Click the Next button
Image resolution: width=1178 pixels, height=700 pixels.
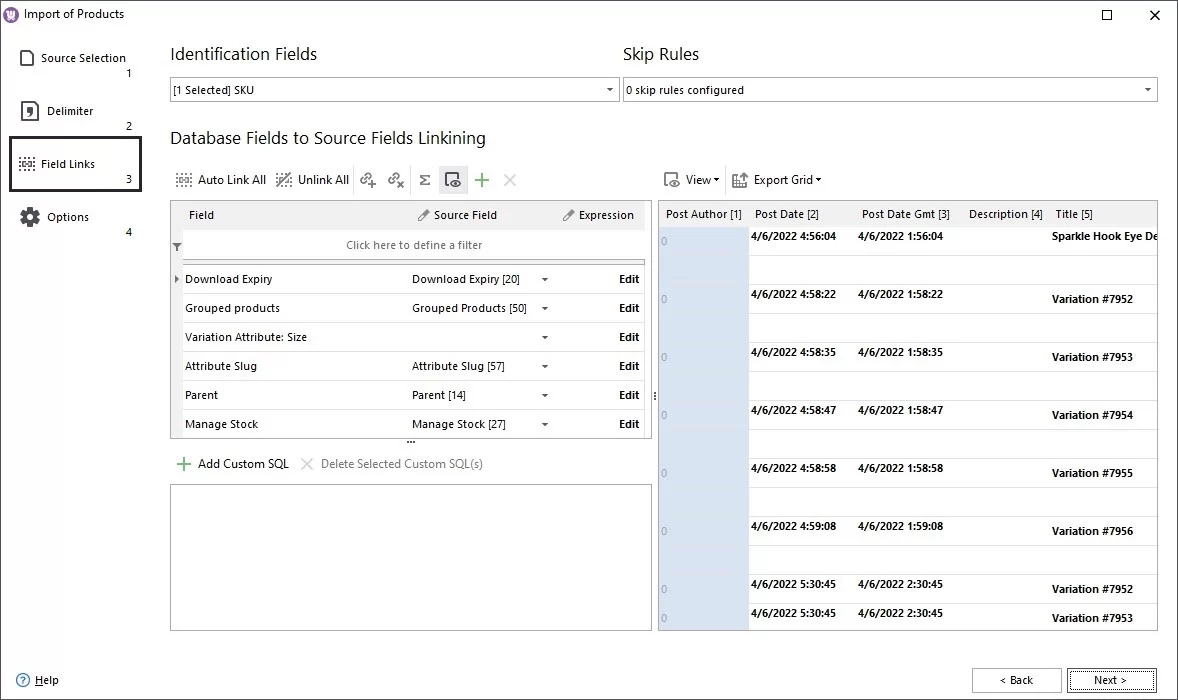(x=1111, y=680)
